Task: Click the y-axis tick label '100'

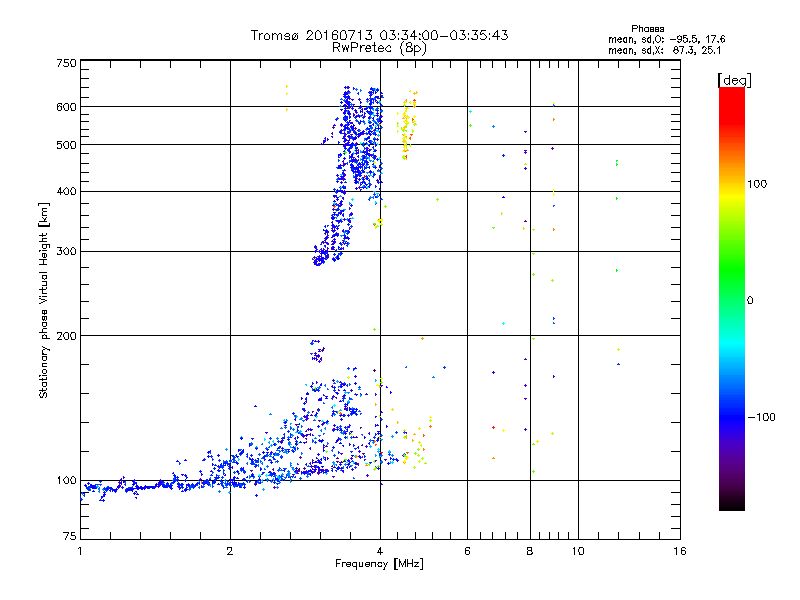Action: pos(66,481)
